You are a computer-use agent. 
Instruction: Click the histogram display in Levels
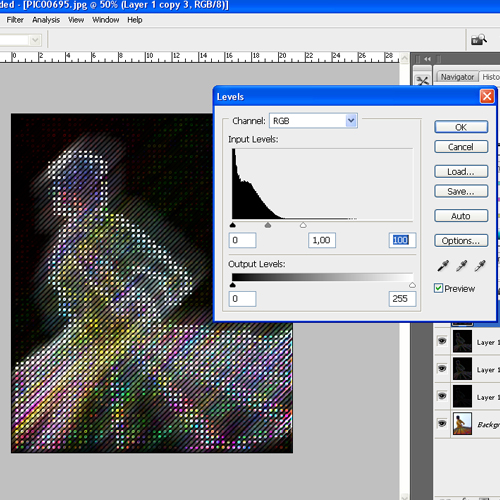pos(322,184)
